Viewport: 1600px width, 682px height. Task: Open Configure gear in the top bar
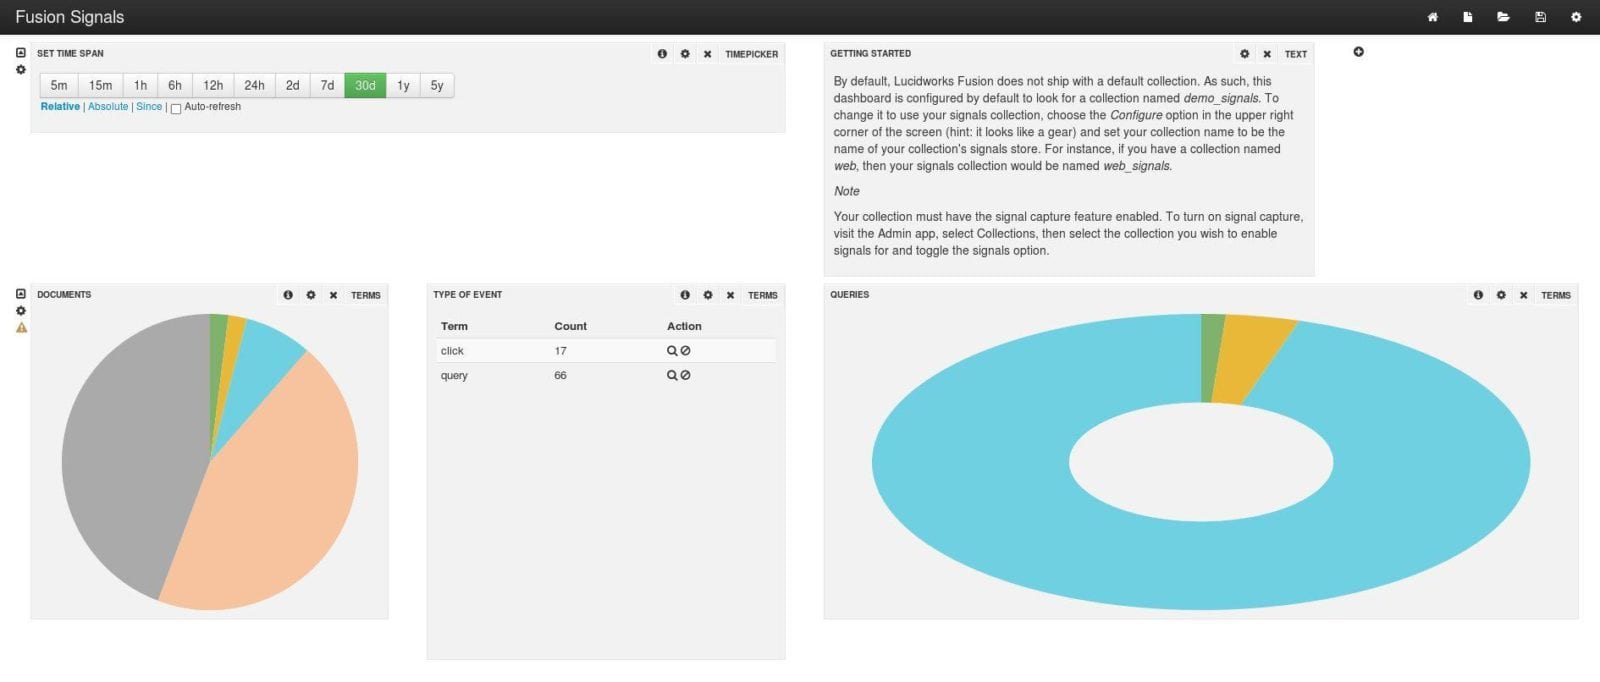[1576, 17]
